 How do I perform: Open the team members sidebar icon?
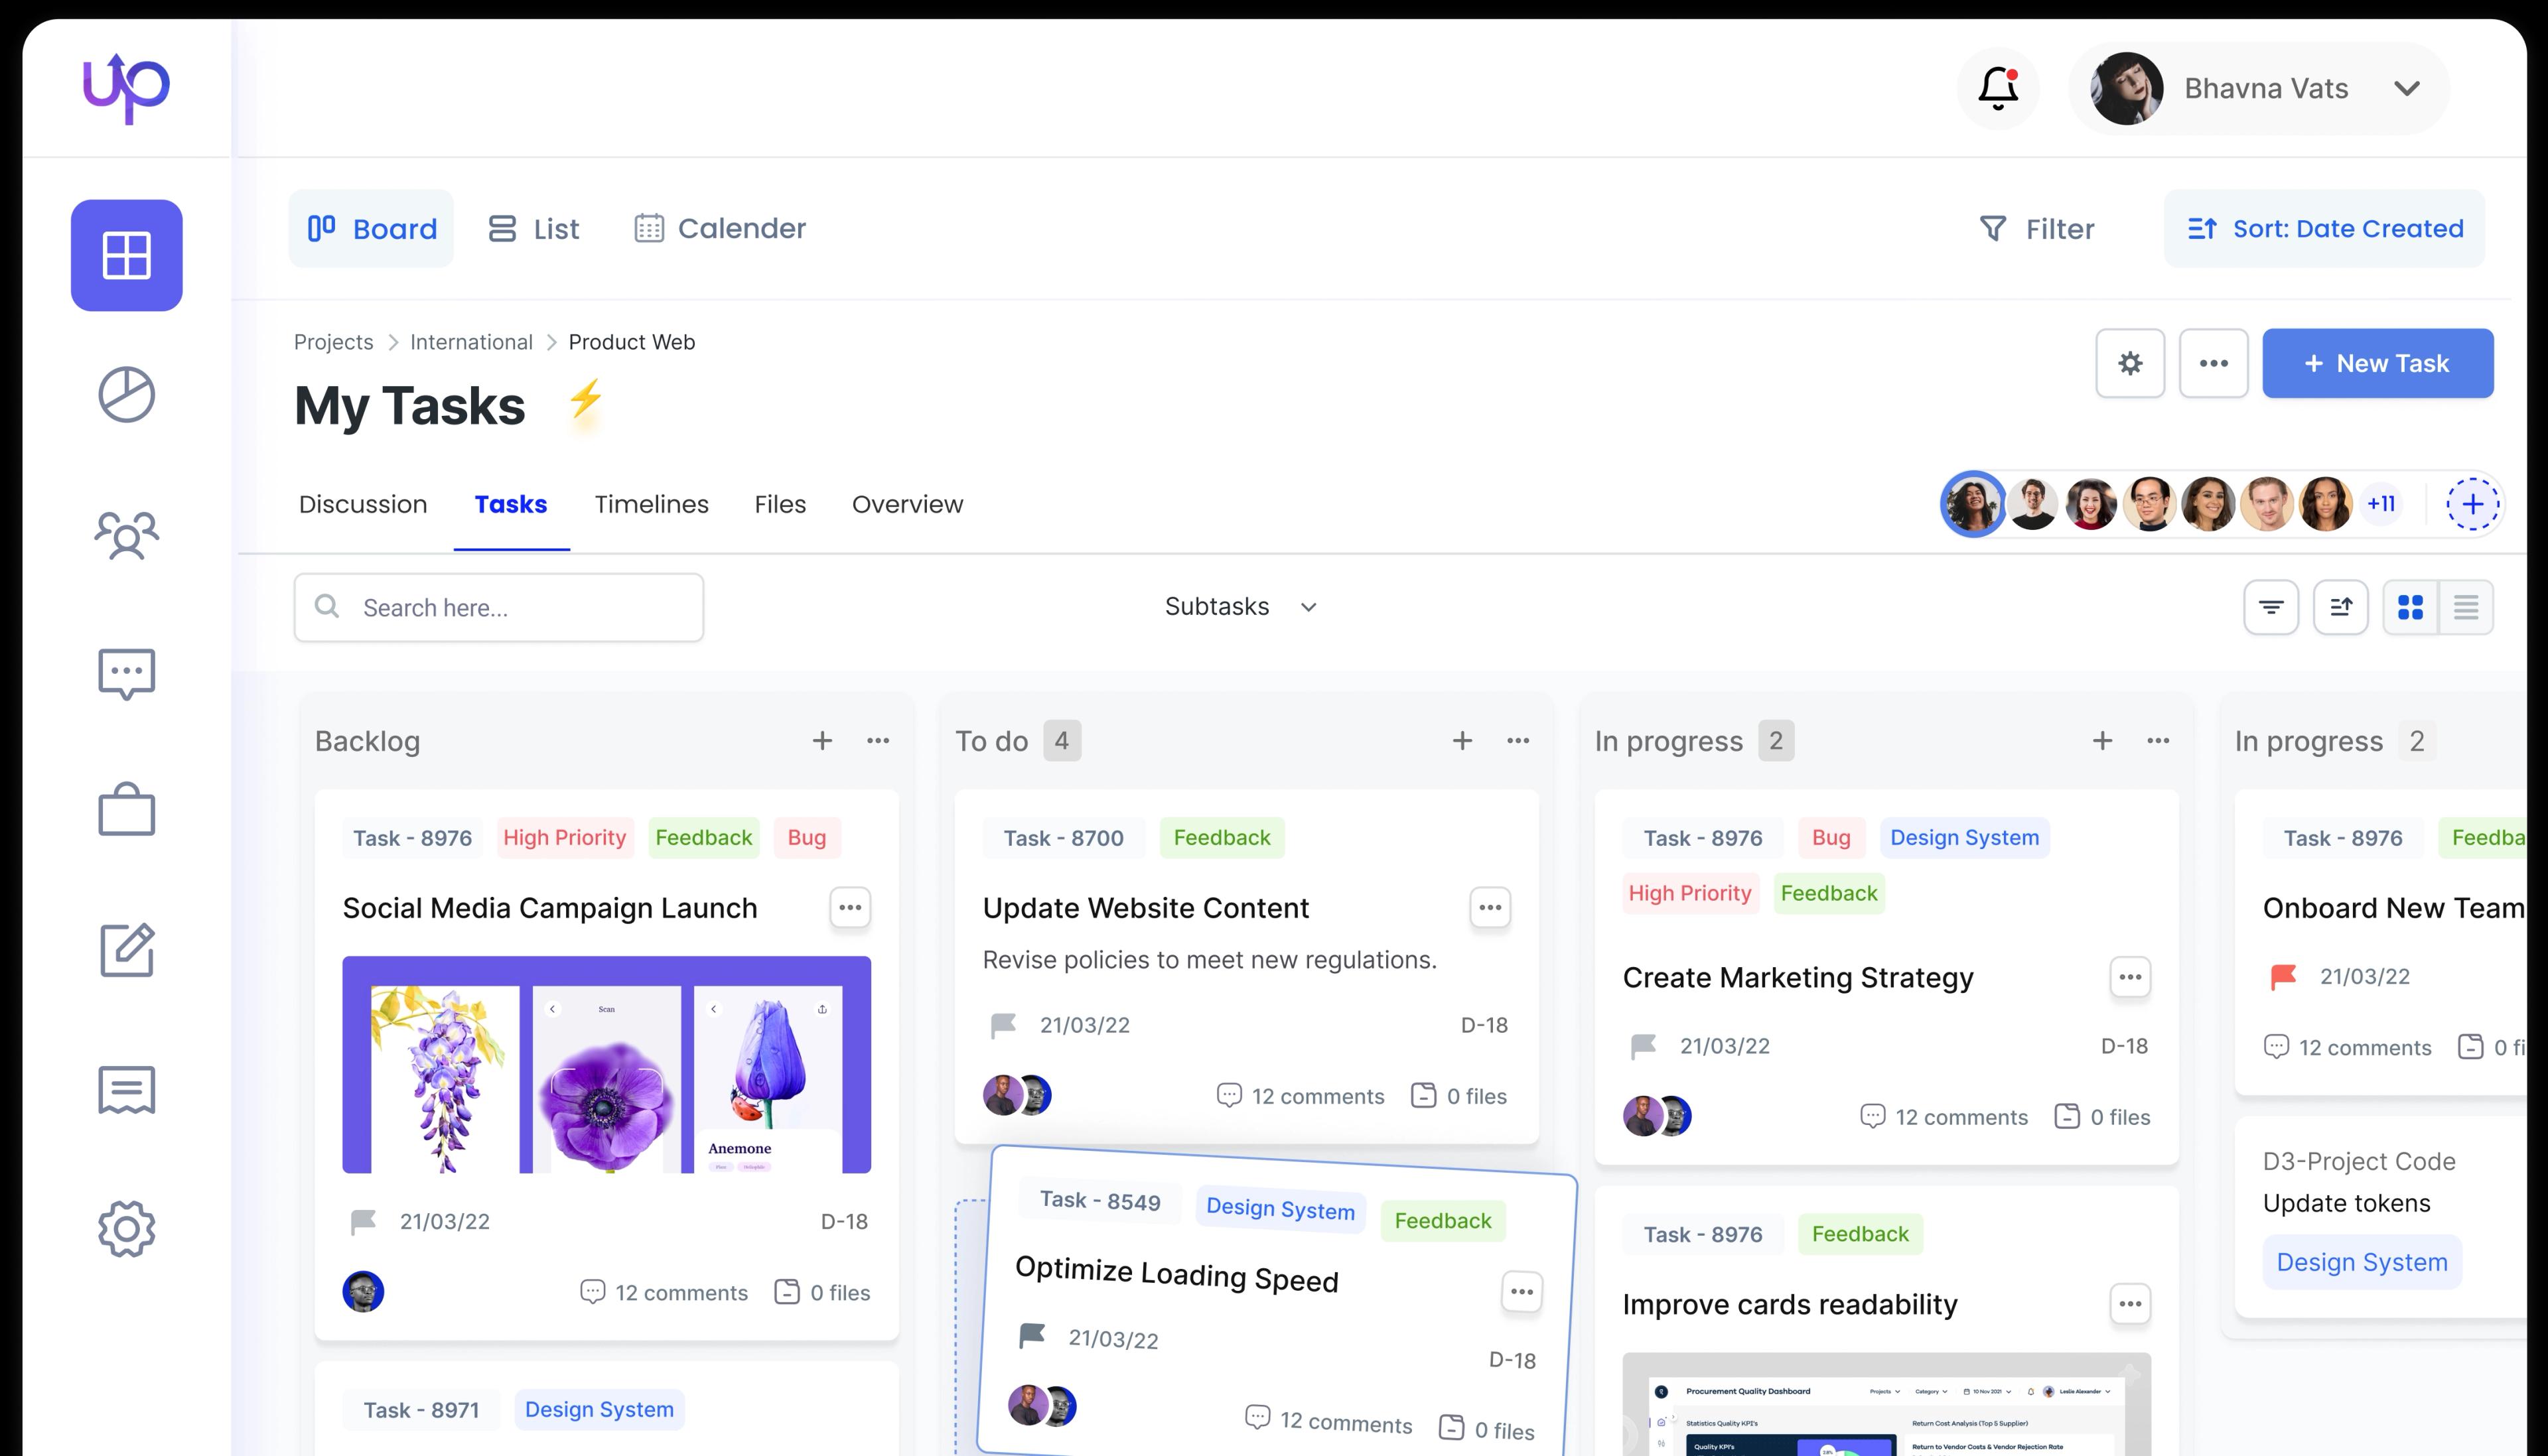[126, 534]
